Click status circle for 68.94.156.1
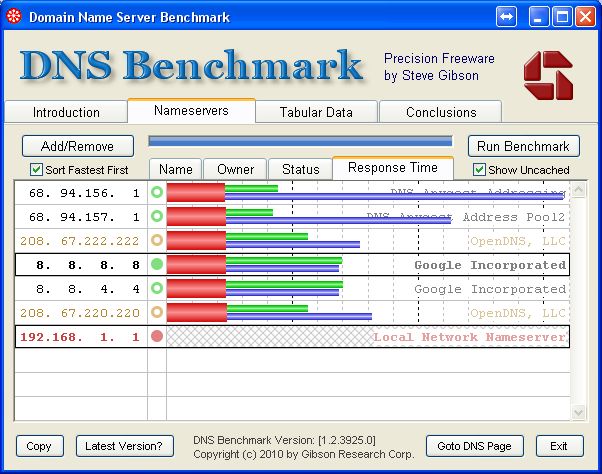602x474 pixels. [x=157, y=192]
